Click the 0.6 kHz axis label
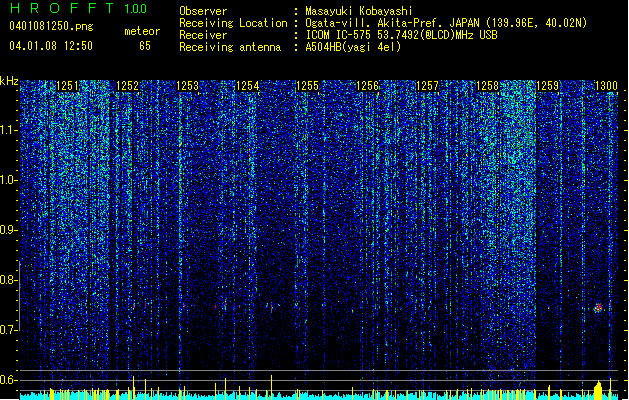The height and width of the screenshot is (400, 629). tap(9, 380)
